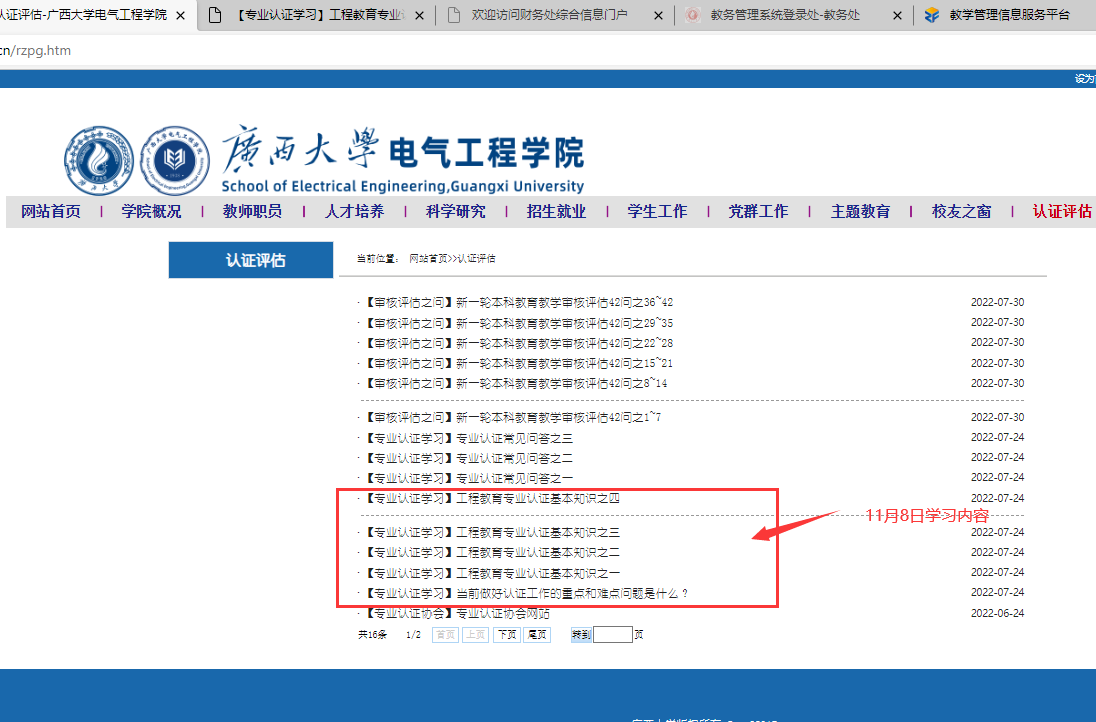
Task: Open the 招生就业 navigation menu
Action: (556, 212)
